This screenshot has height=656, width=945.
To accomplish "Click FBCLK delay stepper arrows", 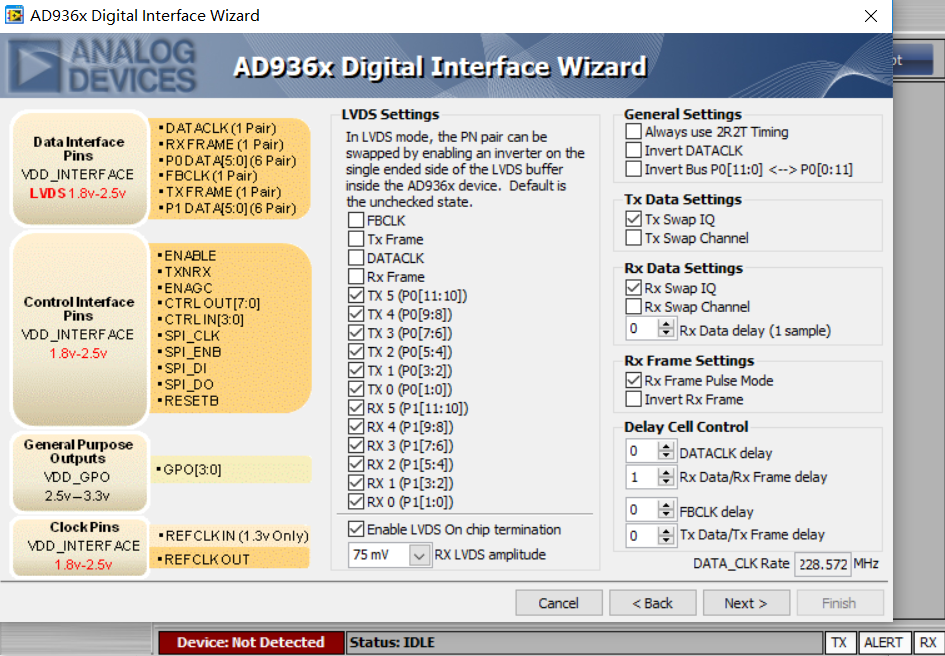I will point(666,510).
